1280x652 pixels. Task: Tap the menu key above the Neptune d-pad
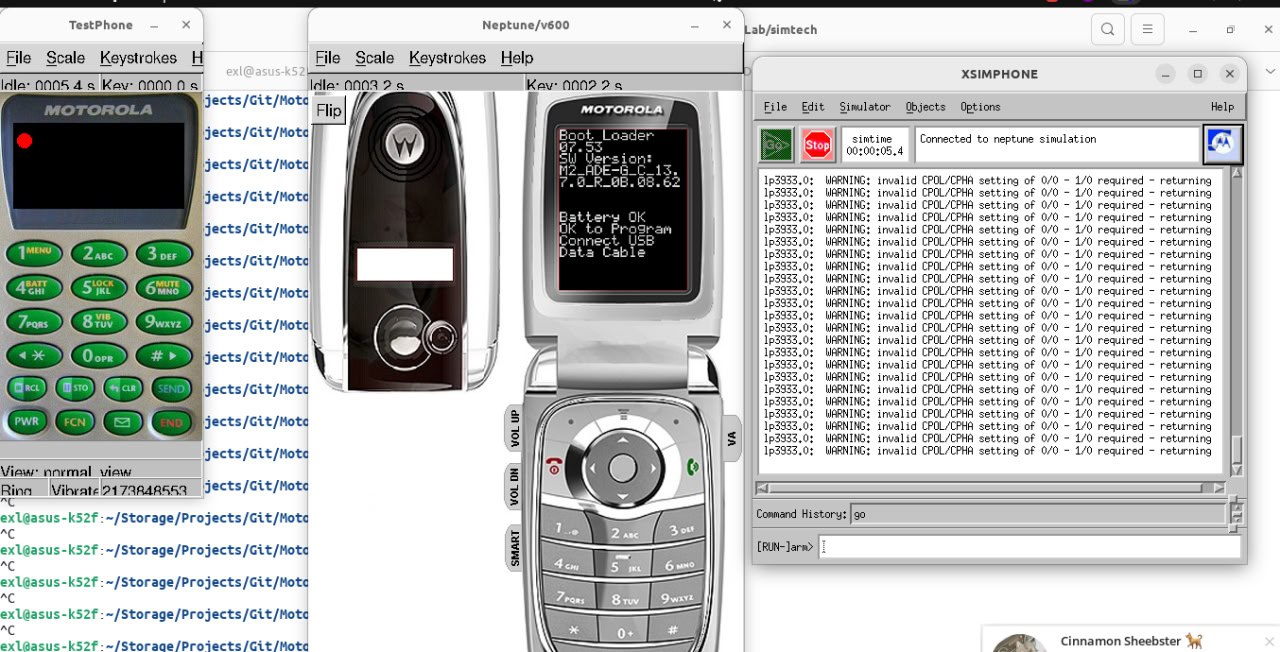[x=623, y=413]
